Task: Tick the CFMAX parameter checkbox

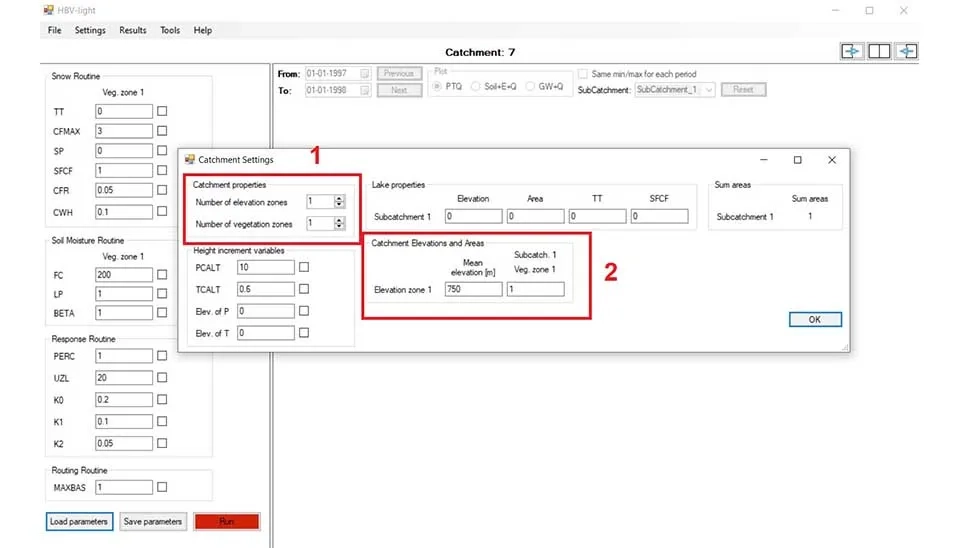Action: [x=162, y=131]
